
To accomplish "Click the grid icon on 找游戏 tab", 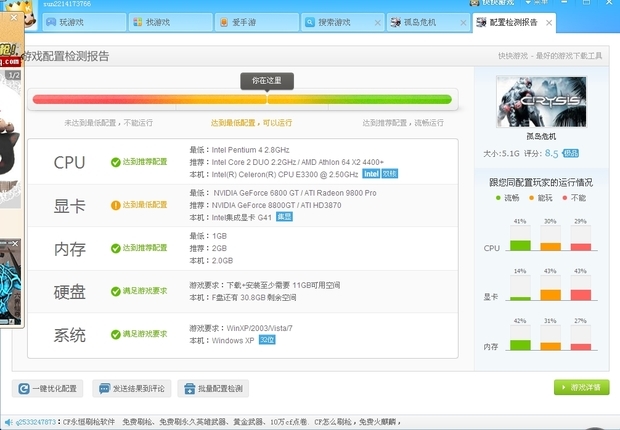I will 138,22.
